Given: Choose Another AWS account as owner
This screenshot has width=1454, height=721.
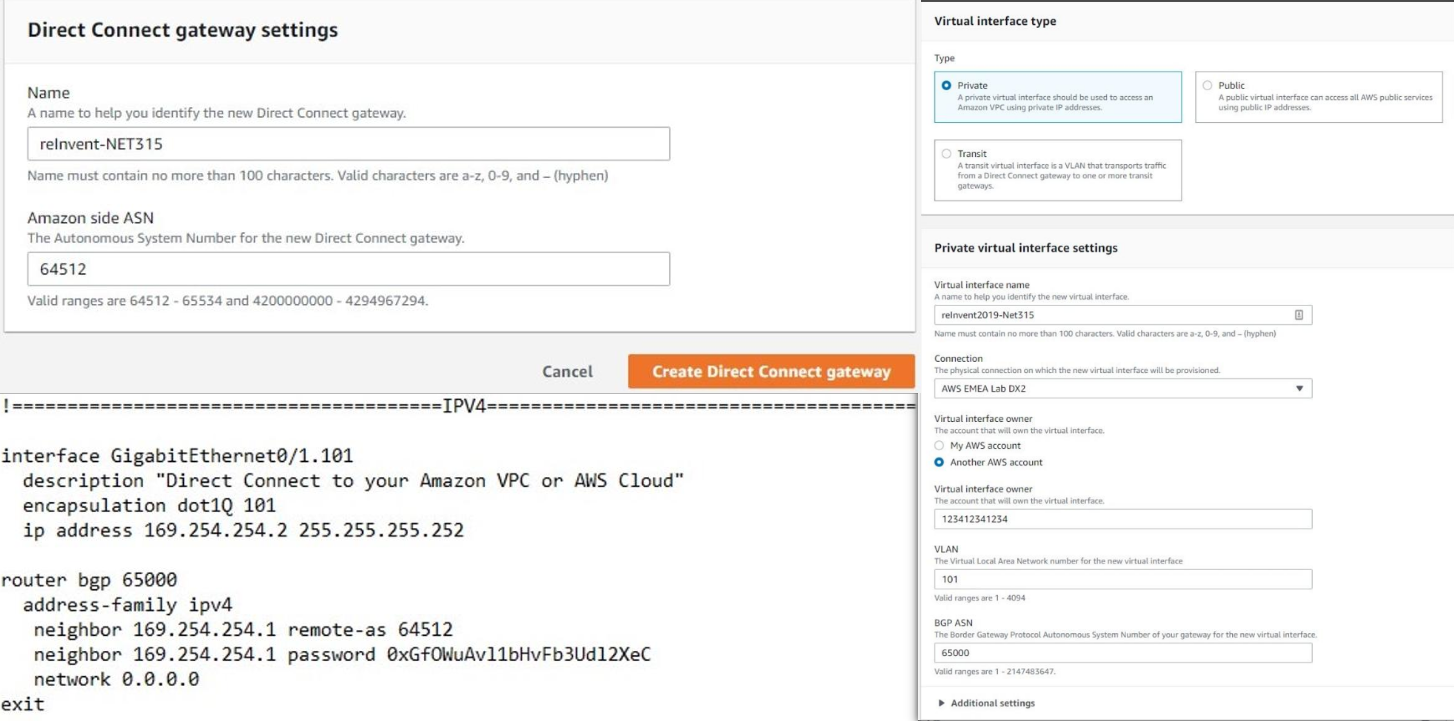Looking at the screenshot, I should coord(938,462).
